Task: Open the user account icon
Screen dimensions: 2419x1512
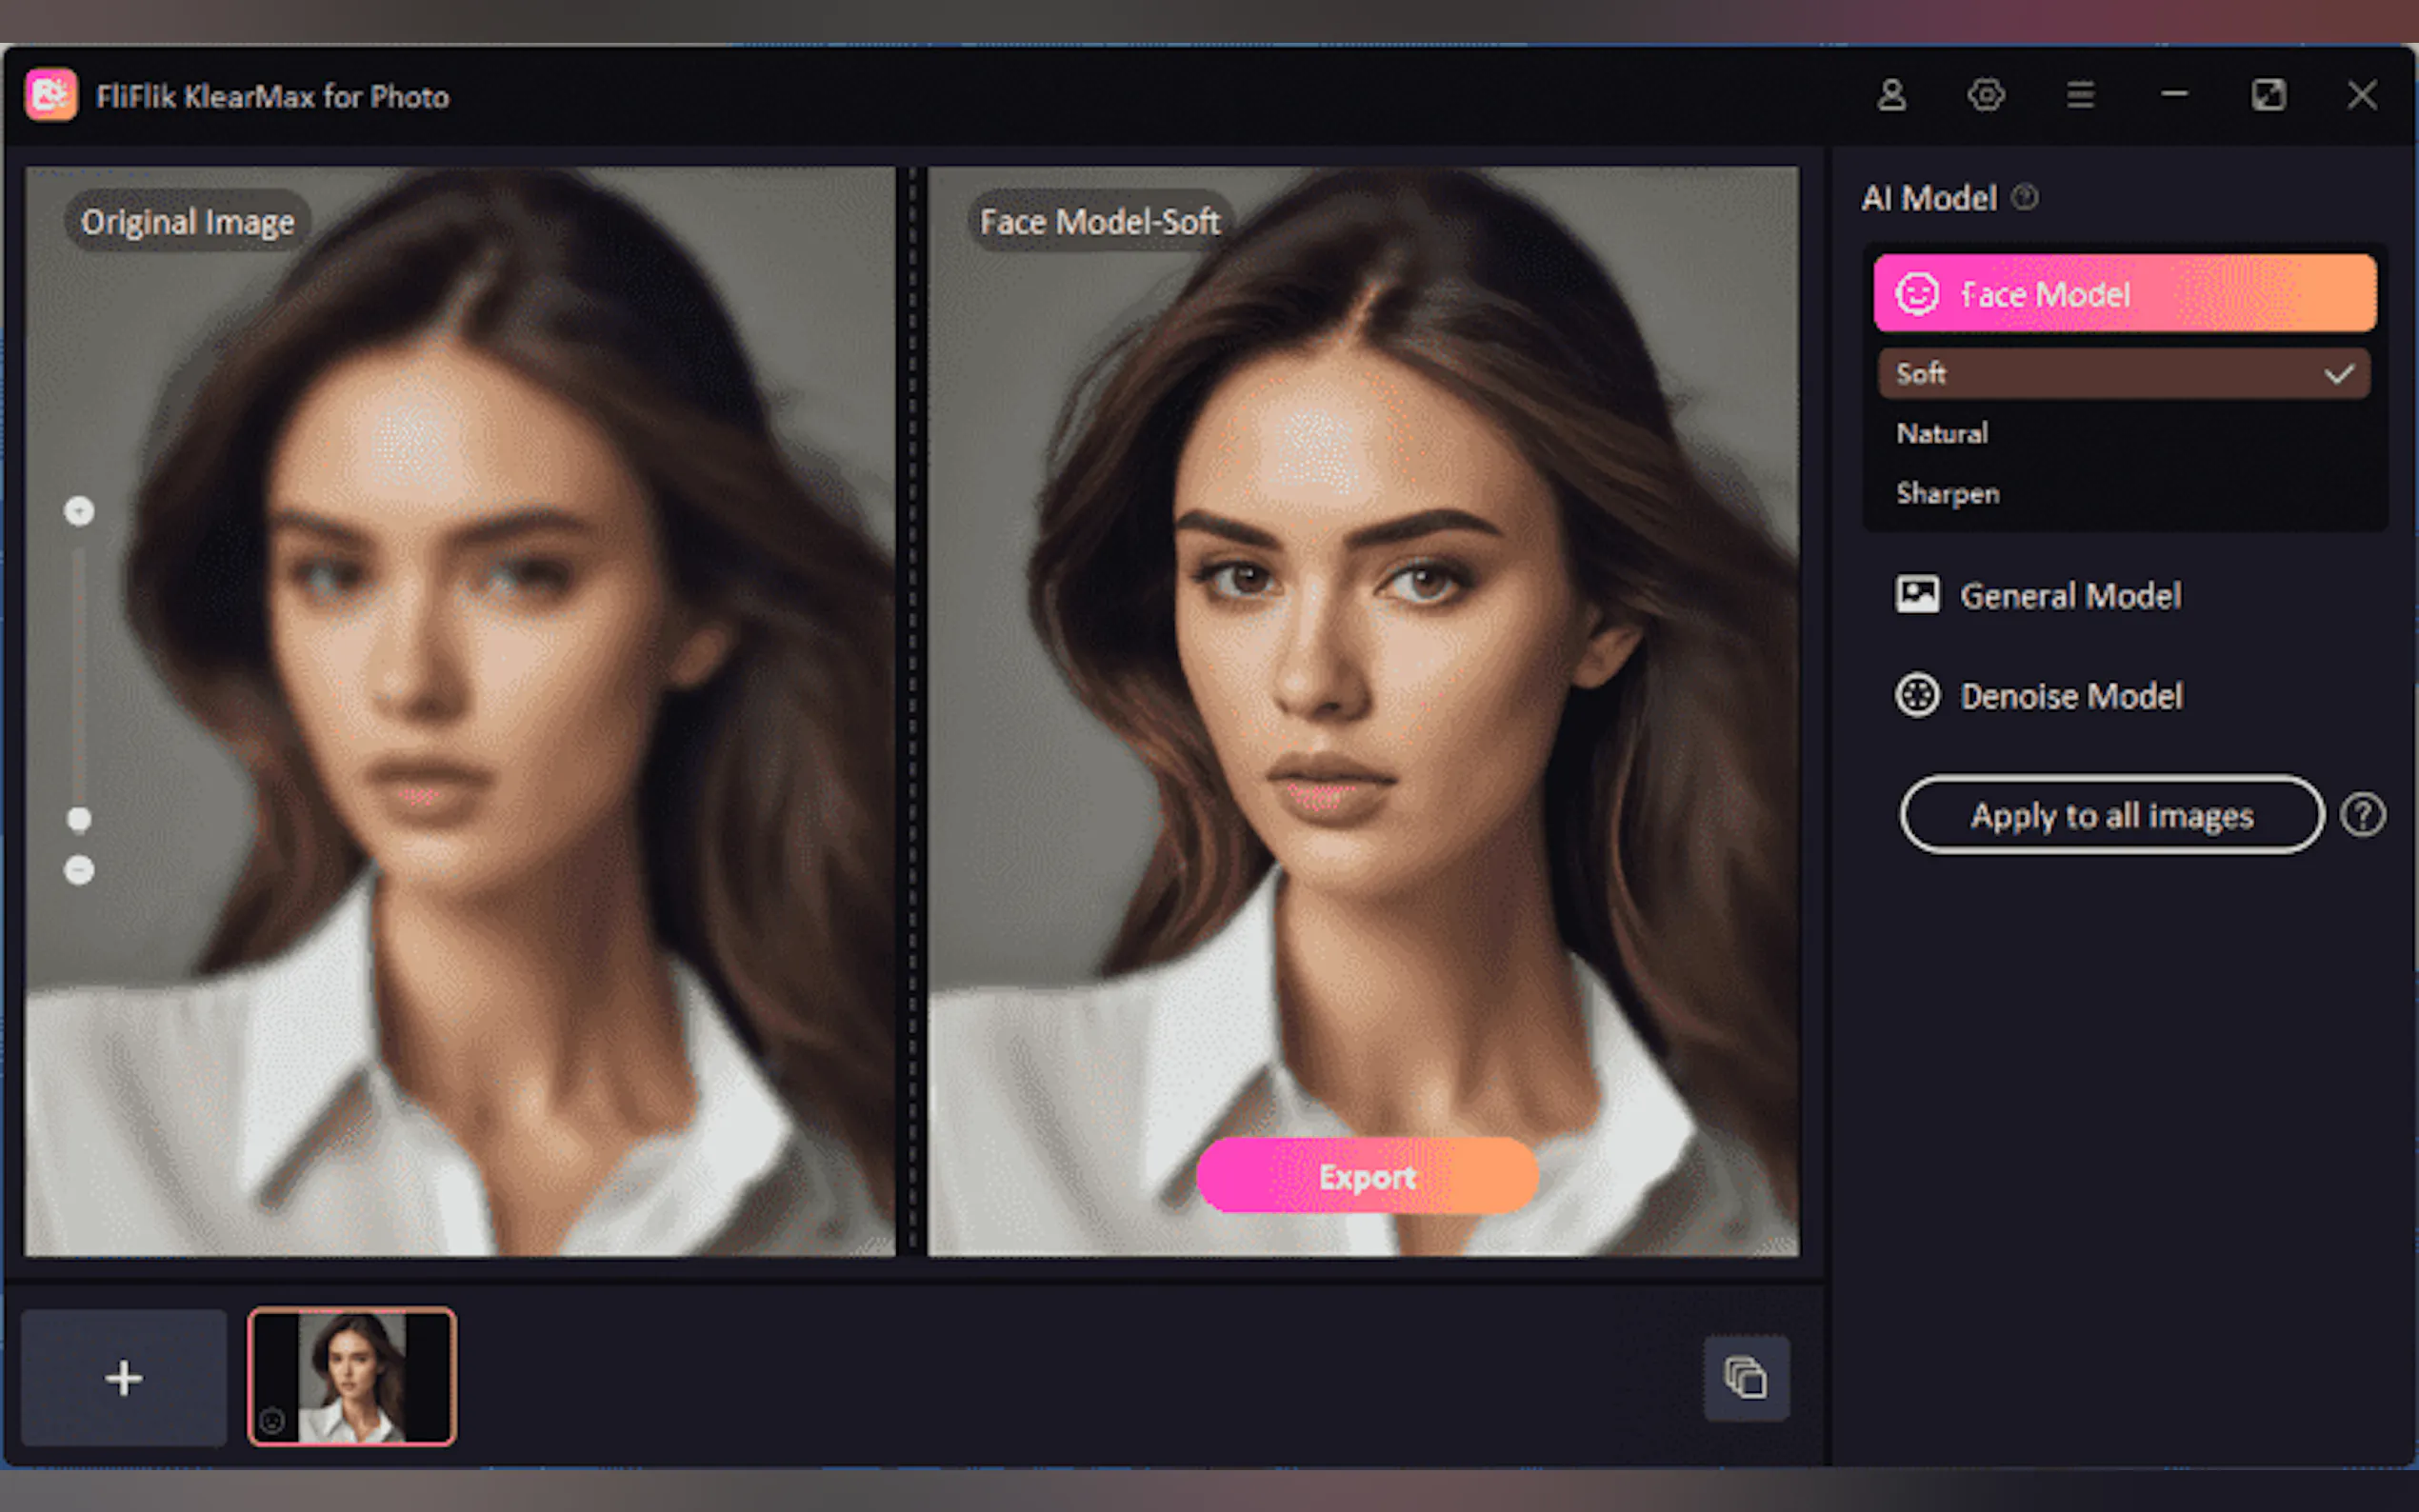Action: click(1891, 96)
